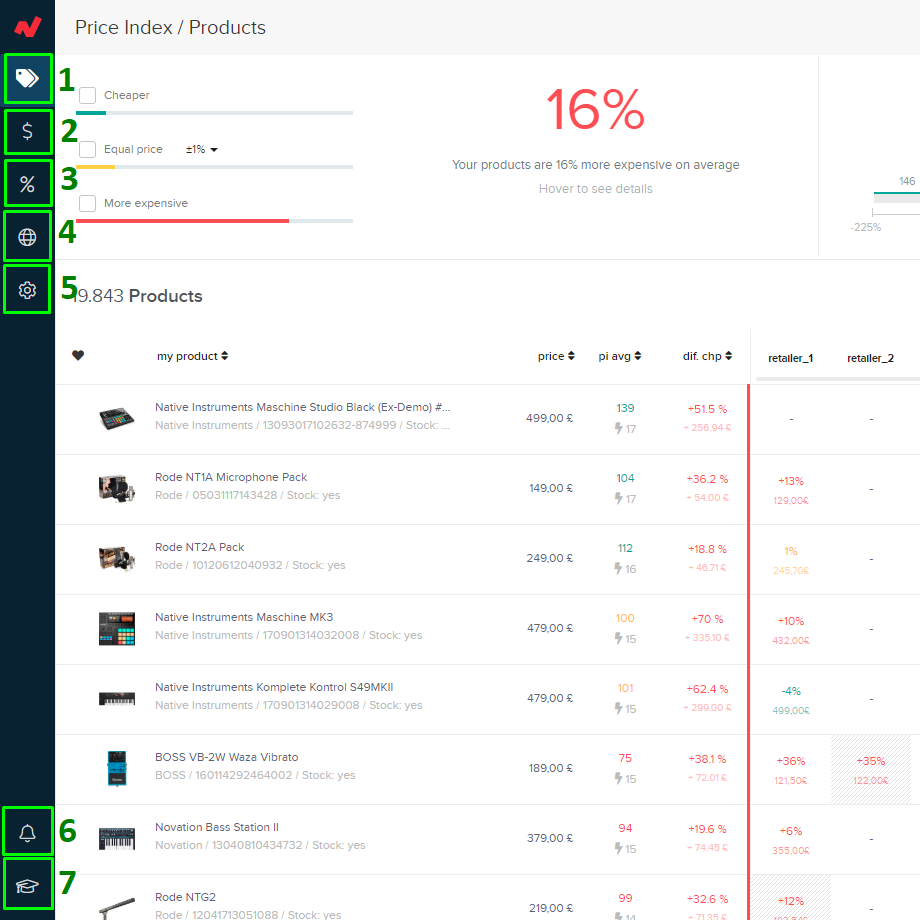The height and width of the screenshot is (920, 920).
Task: Click the lightning icon in the Komplete Kontrol S49MKII row
Action: point(618,708)
